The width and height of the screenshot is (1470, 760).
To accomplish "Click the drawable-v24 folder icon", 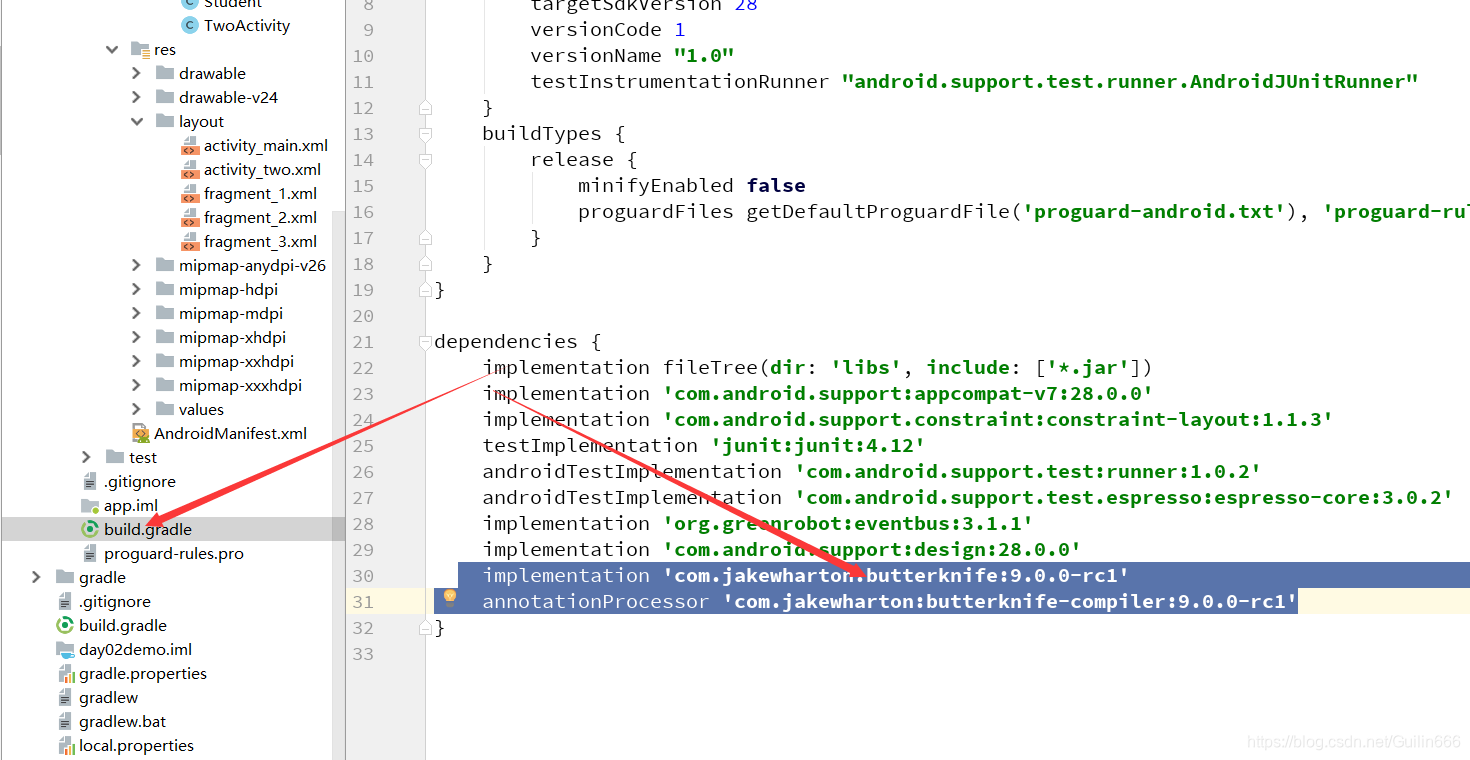I will [165, 98].
